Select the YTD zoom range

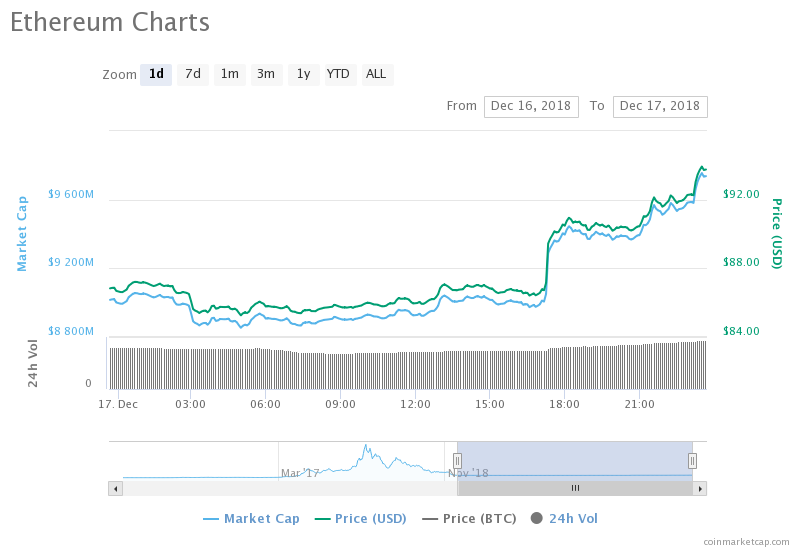[x=340, y=74]
